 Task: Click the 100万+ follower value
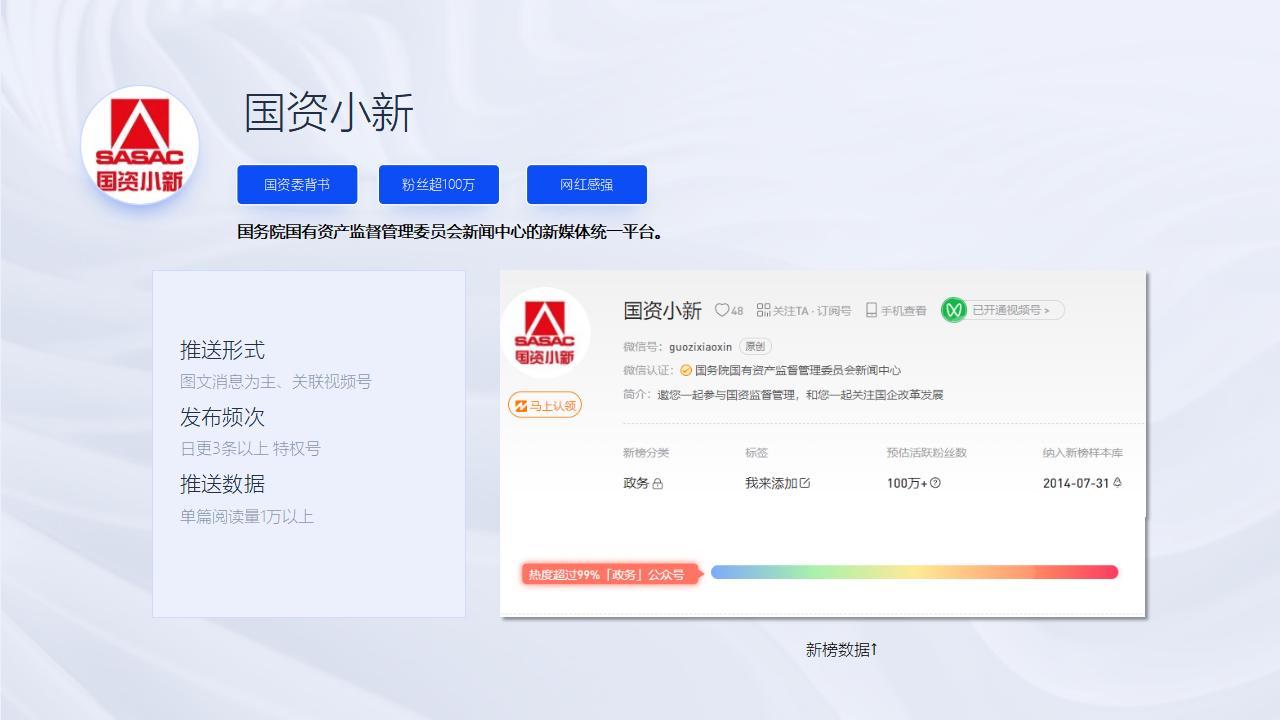tap(907, 483)
